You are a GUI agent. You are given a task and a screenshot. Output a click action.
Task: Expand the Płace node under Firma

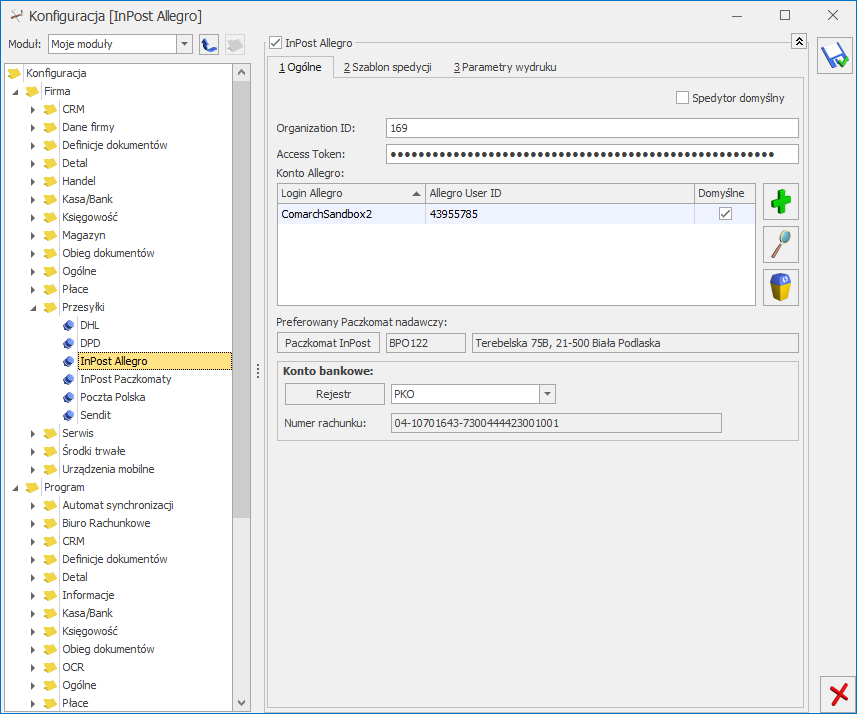(33, 290)
